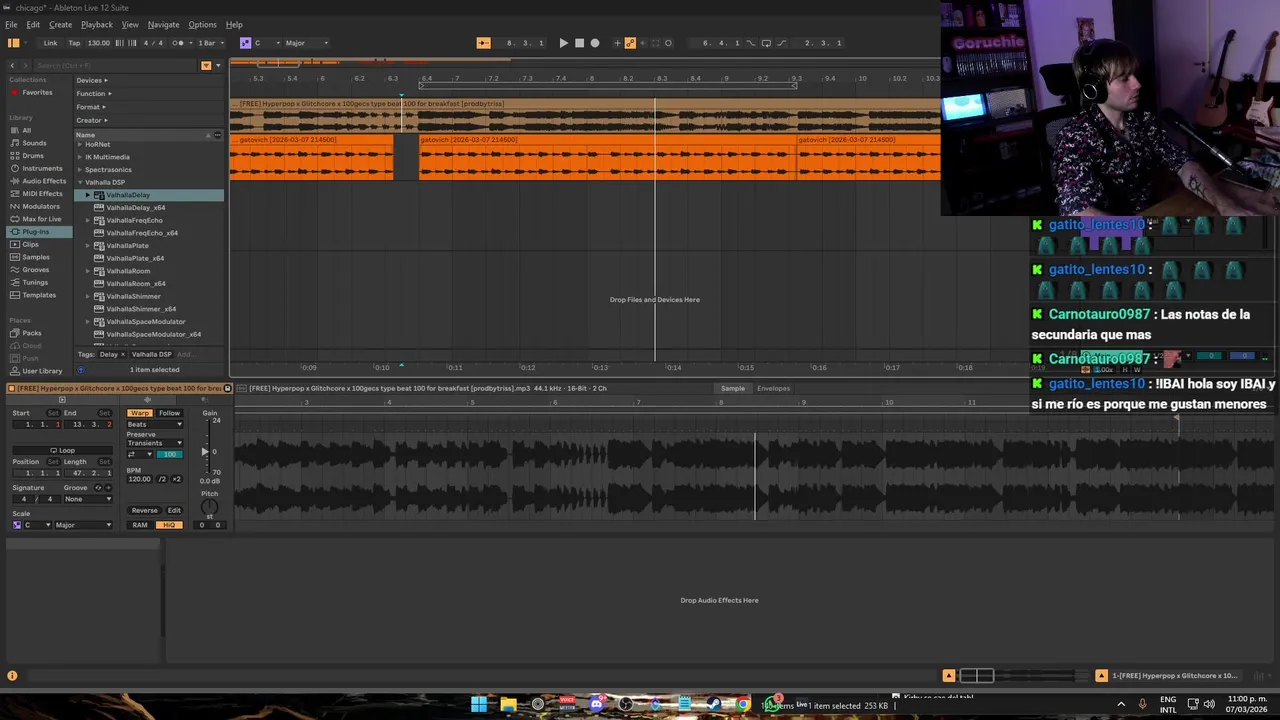Enable the Follow button in clip view
The height and width of the screenshot is (720, 1280).
169,413
